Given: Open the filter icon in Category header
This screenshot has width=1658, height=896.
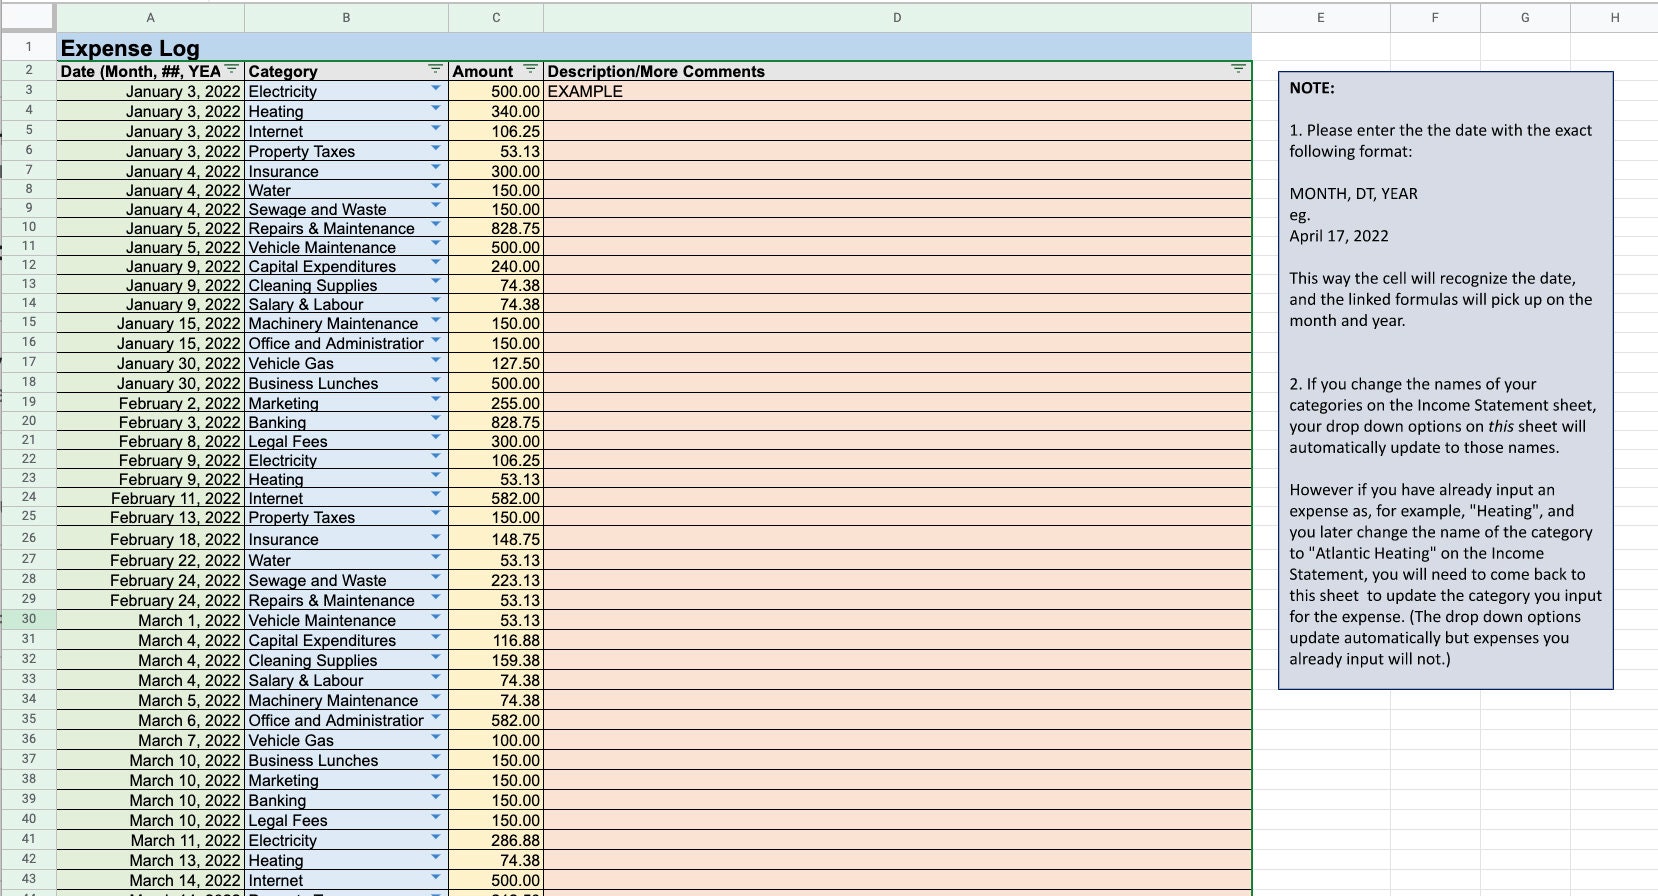Looking at the screenshot, I should click(x=435, y=69).
